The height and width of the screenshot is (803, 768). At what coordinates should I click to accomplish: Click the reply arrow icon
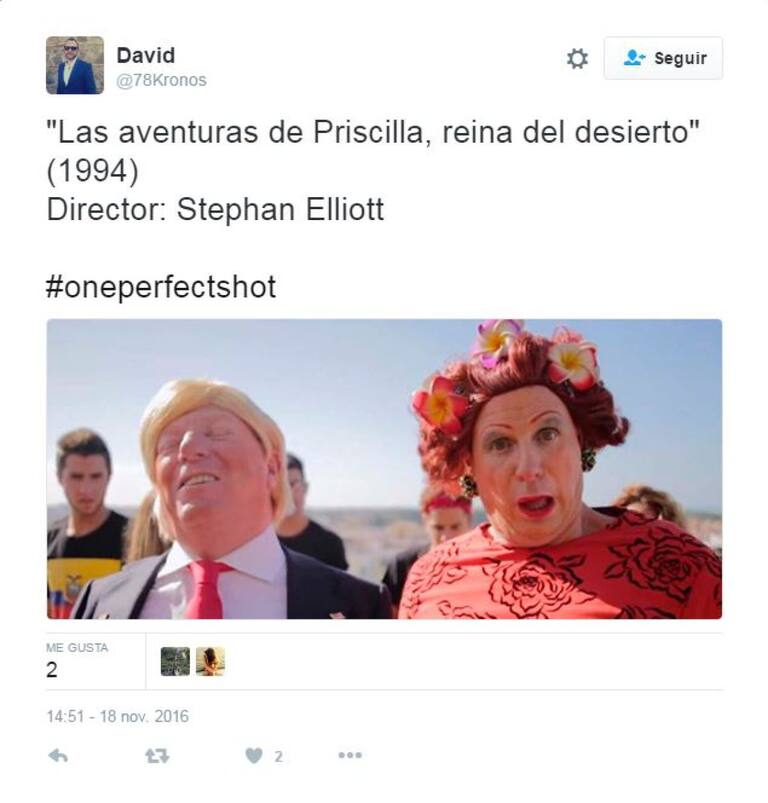(x=58, y=756)
